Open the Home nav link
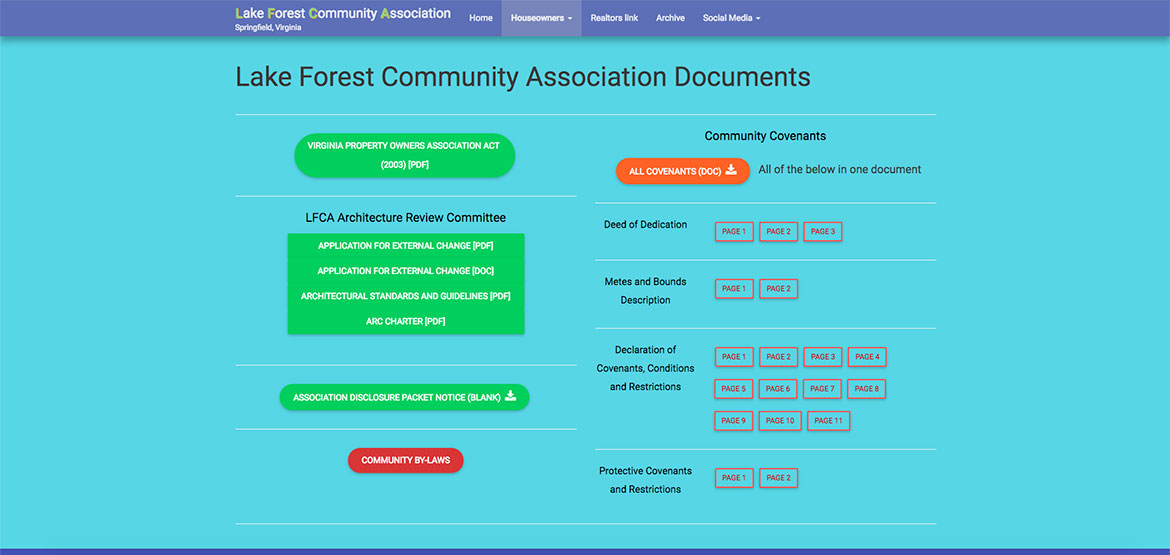Screen dimensions: 1170x555 481,18
